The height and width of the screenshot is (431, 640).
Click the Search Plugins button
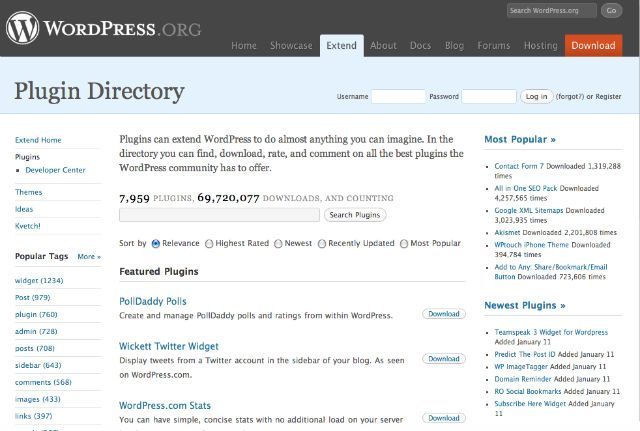coord(355,215)
